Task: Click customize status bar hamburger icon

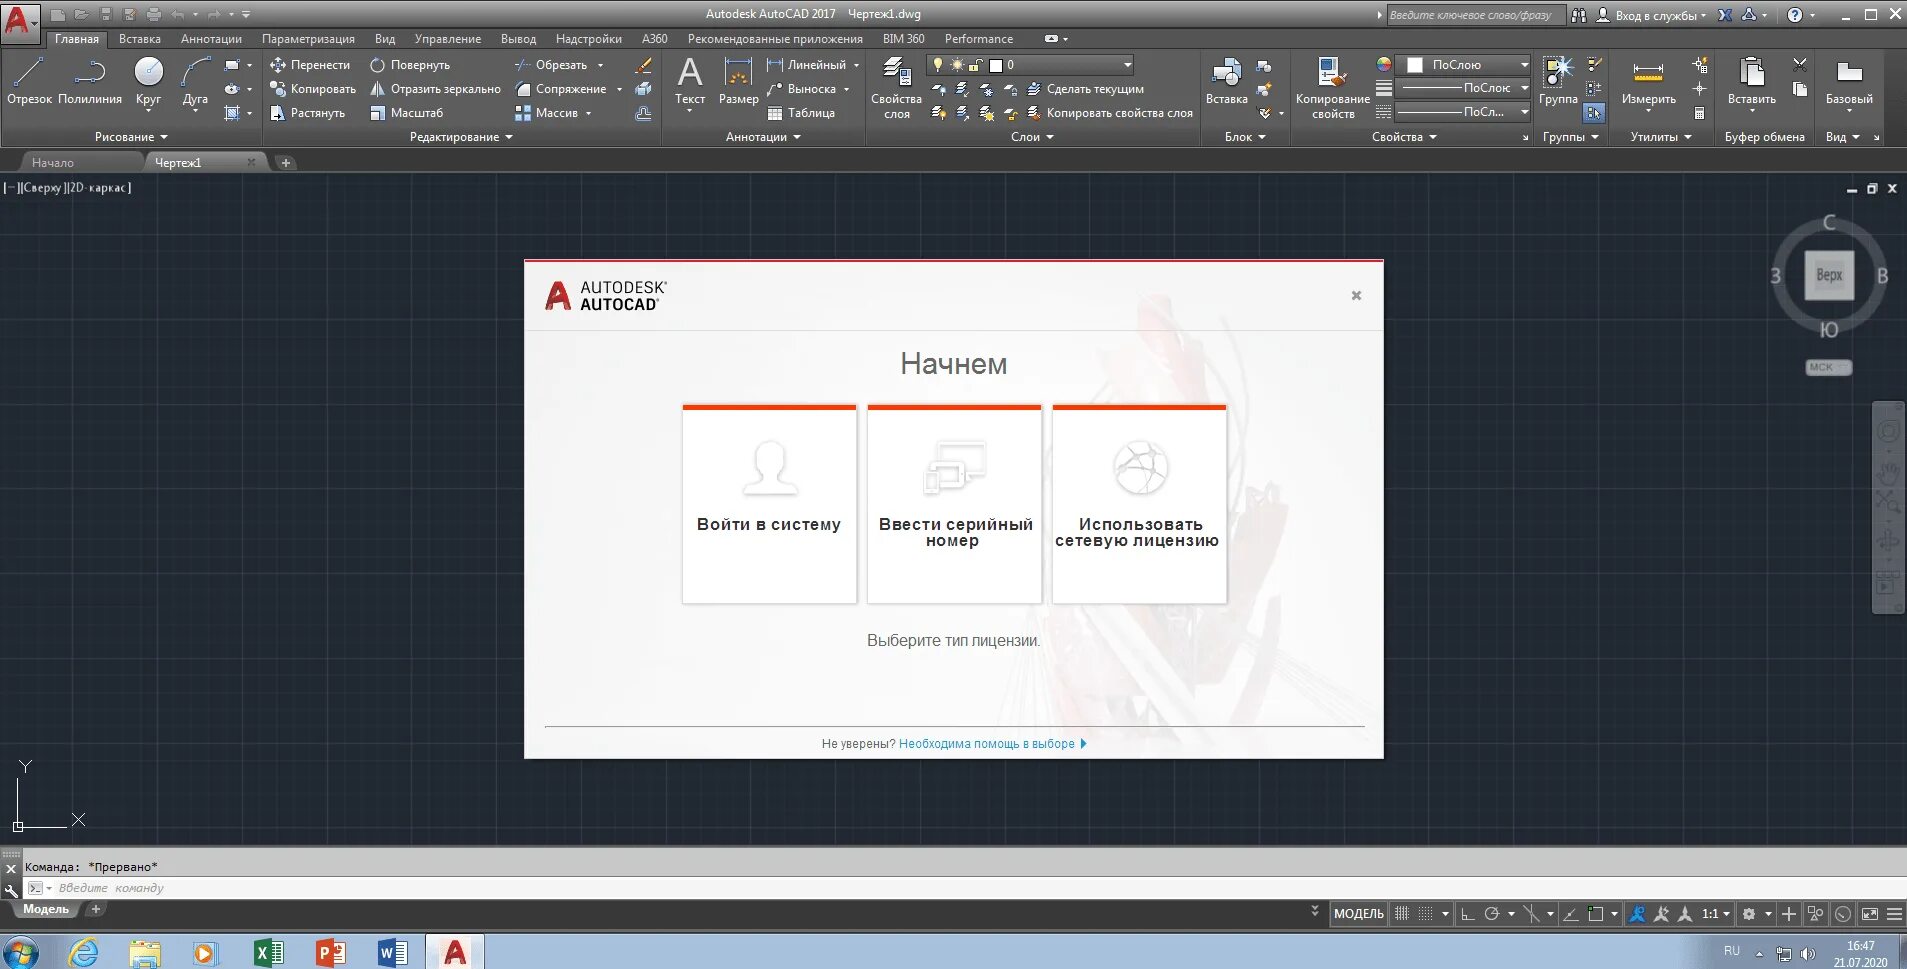Action: 1894,914
